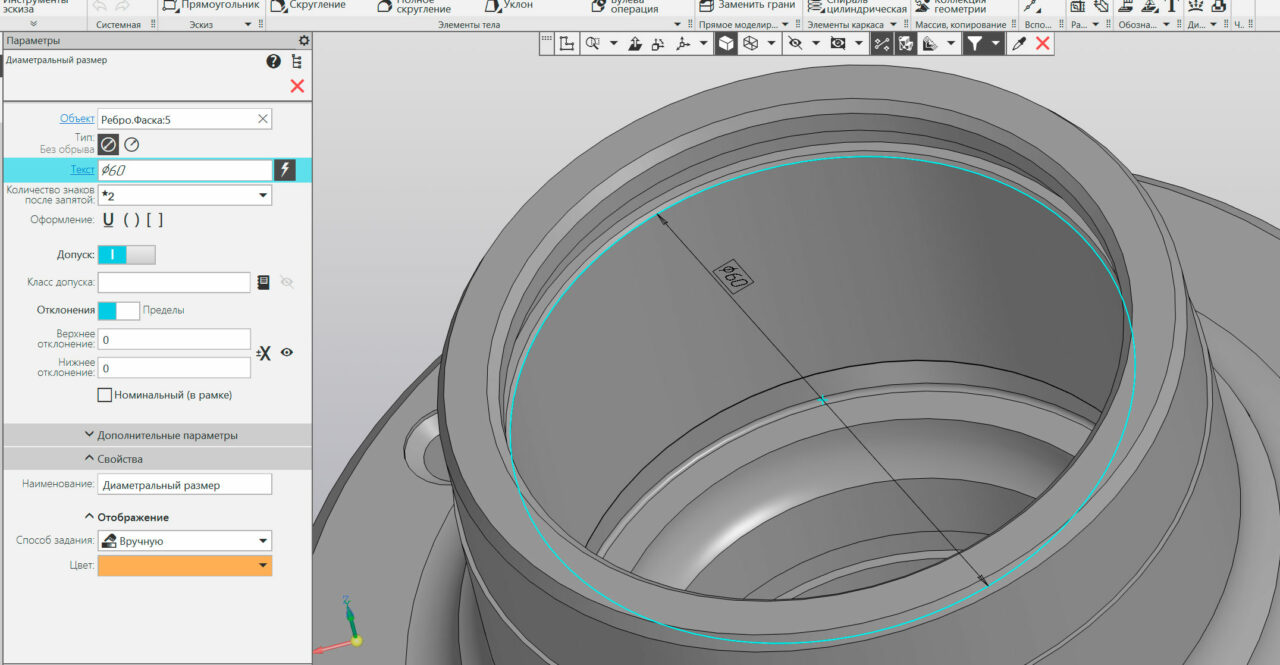Expand Дополнительные параметры section
This screenshot has height=665, width=1280.
click(160, 435)
